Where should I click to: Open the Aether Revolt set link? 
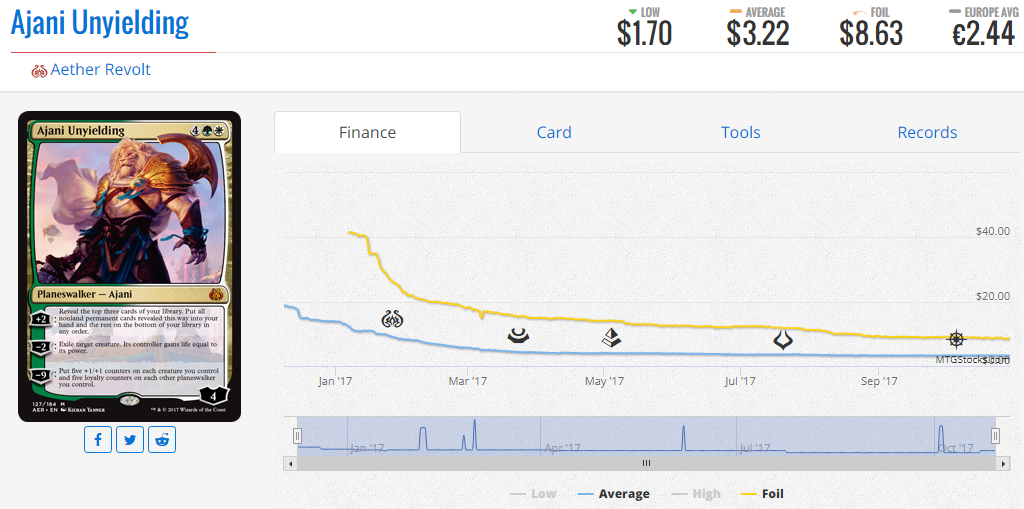101,70
